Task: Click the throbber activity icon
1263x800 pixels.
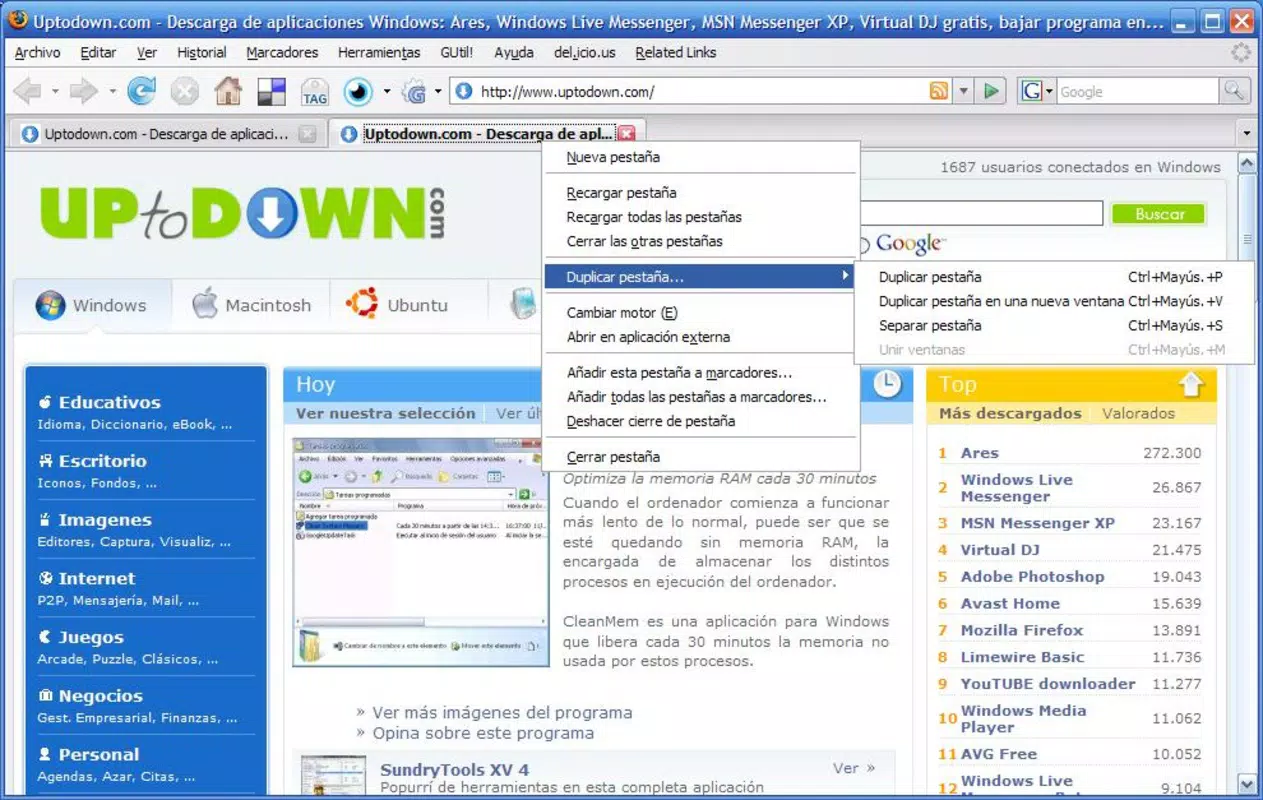Action: click(1241, 52)
